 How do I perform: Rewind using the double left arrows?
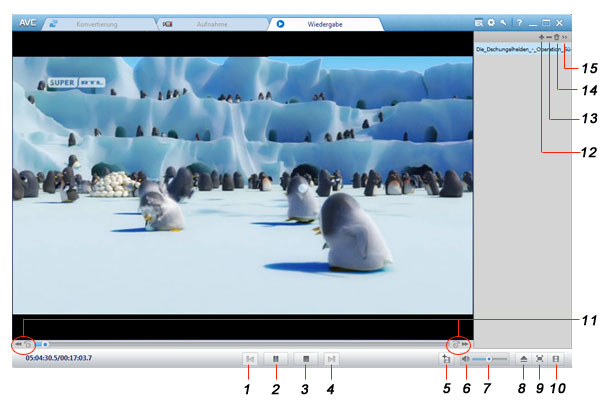18,344
